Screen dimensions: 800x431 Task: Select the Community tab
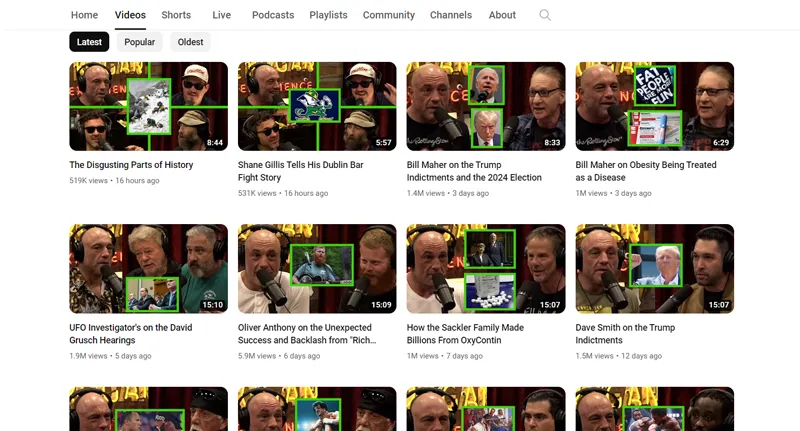click(x=388, y=15)
